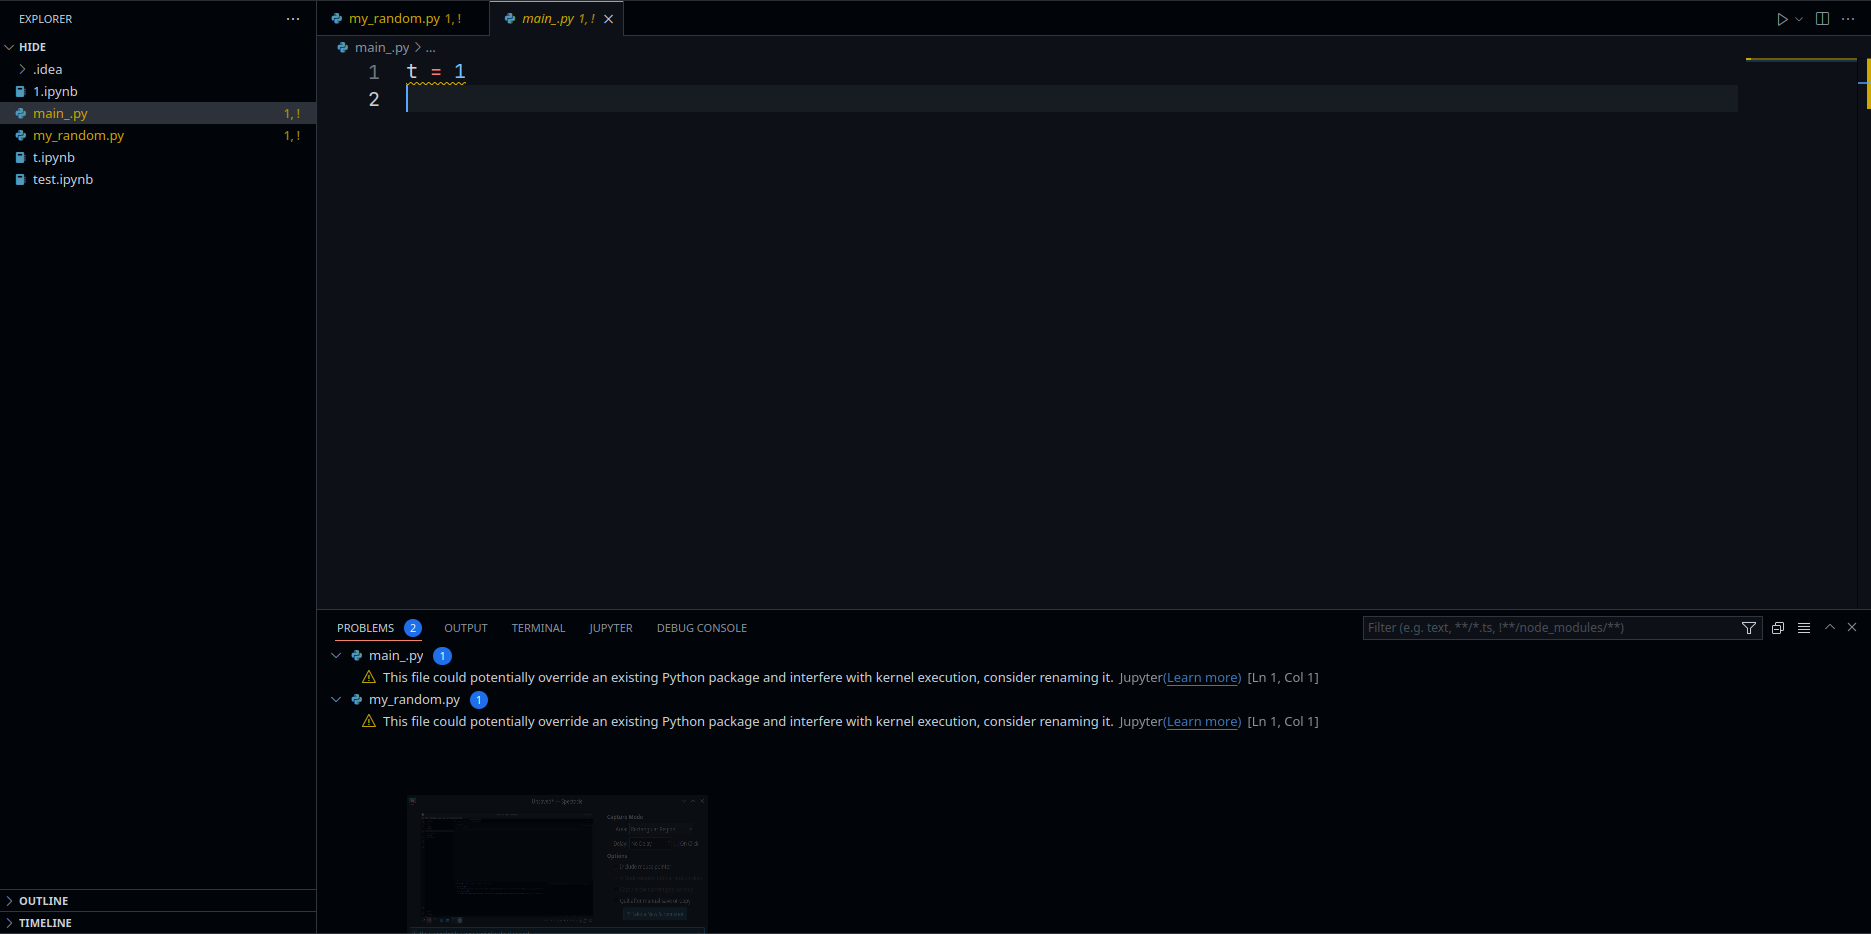Toggle the Collapse All icon in Problems
Screen dimensions: 1871x934
tap(1778, 627)
